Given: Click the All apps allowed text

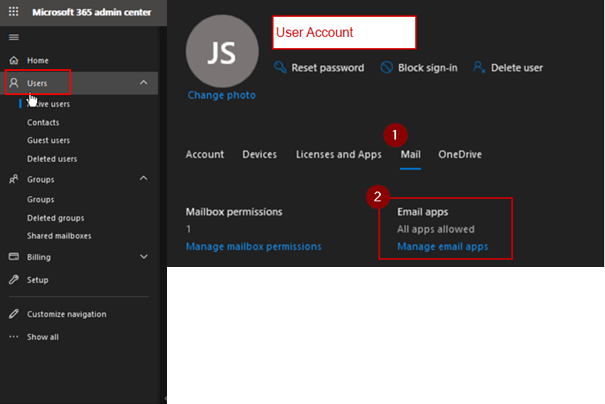Looking at the screenshot, I should pyautogui.click(x=436, y=229).
